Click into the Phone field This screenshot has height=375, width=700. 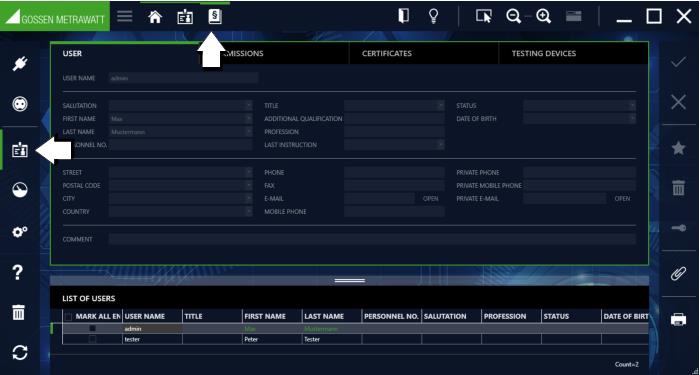[x=394, y=172]
